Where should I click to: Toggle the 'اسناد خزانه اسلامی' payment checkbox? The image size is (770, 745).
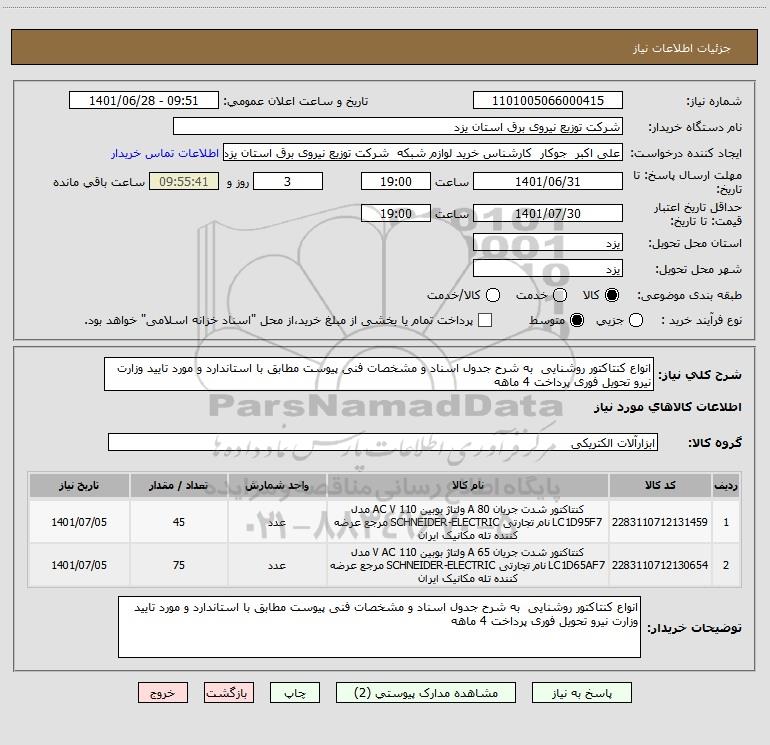485,320
